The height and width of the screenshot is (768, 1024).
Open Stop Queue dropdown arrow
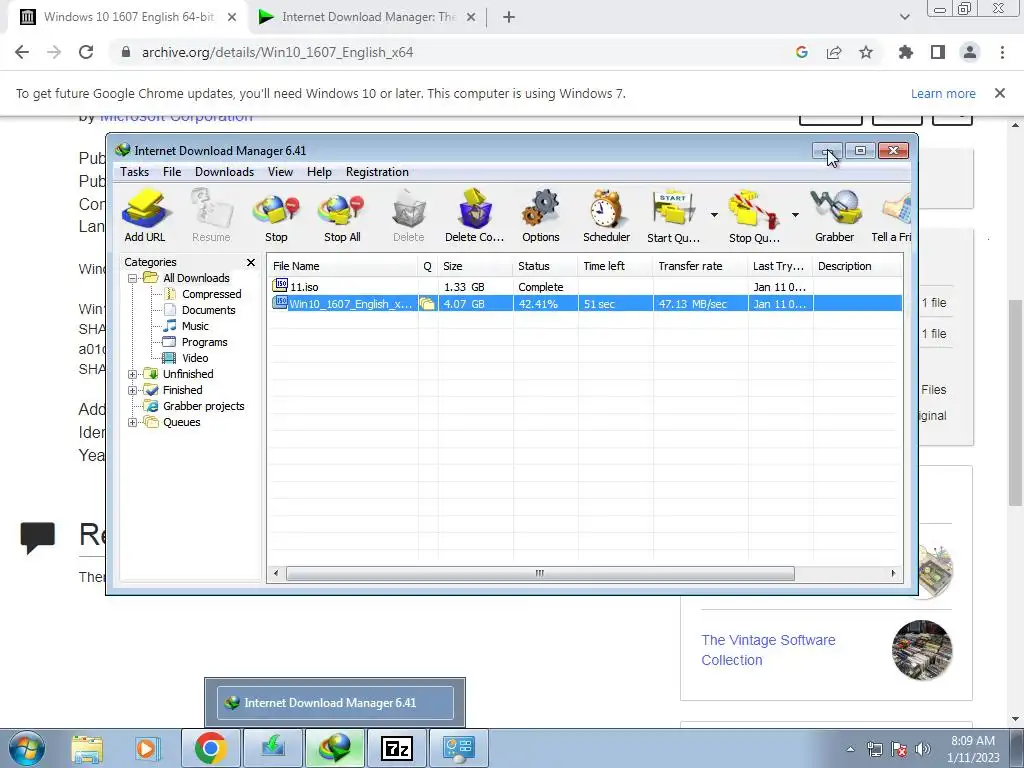tap(795, 215)
